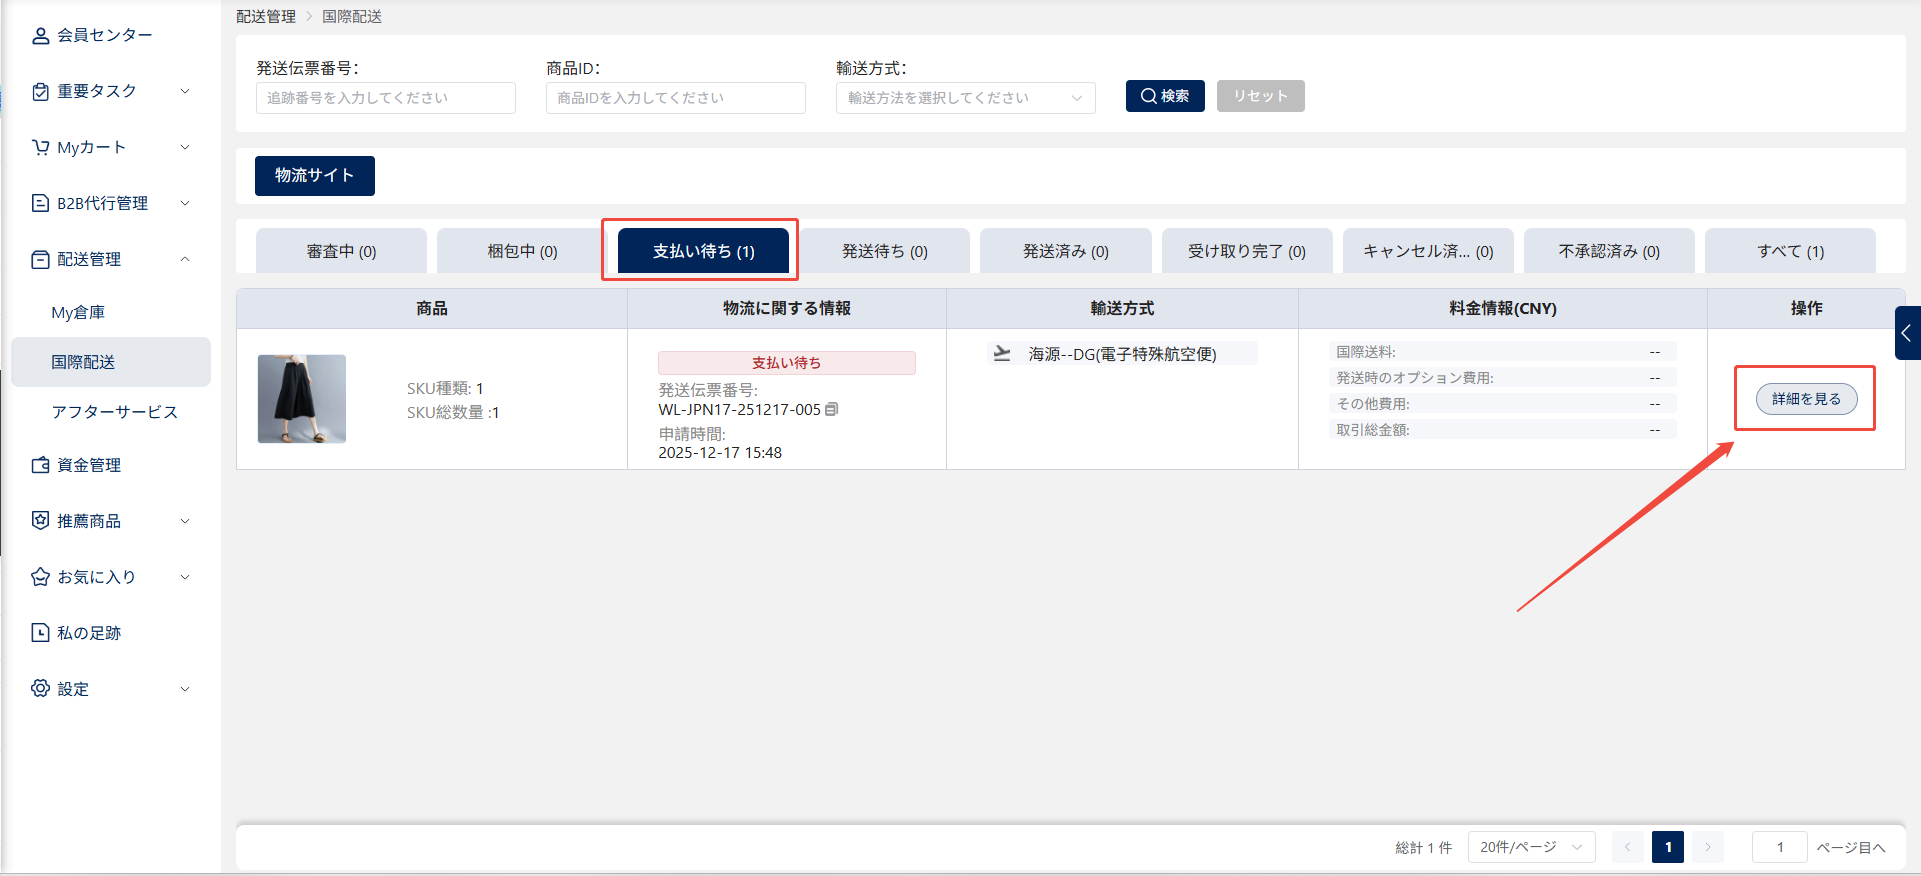Click the 設定 gear icon
This screenshot has height=876, width=1921.
point(40,689)
